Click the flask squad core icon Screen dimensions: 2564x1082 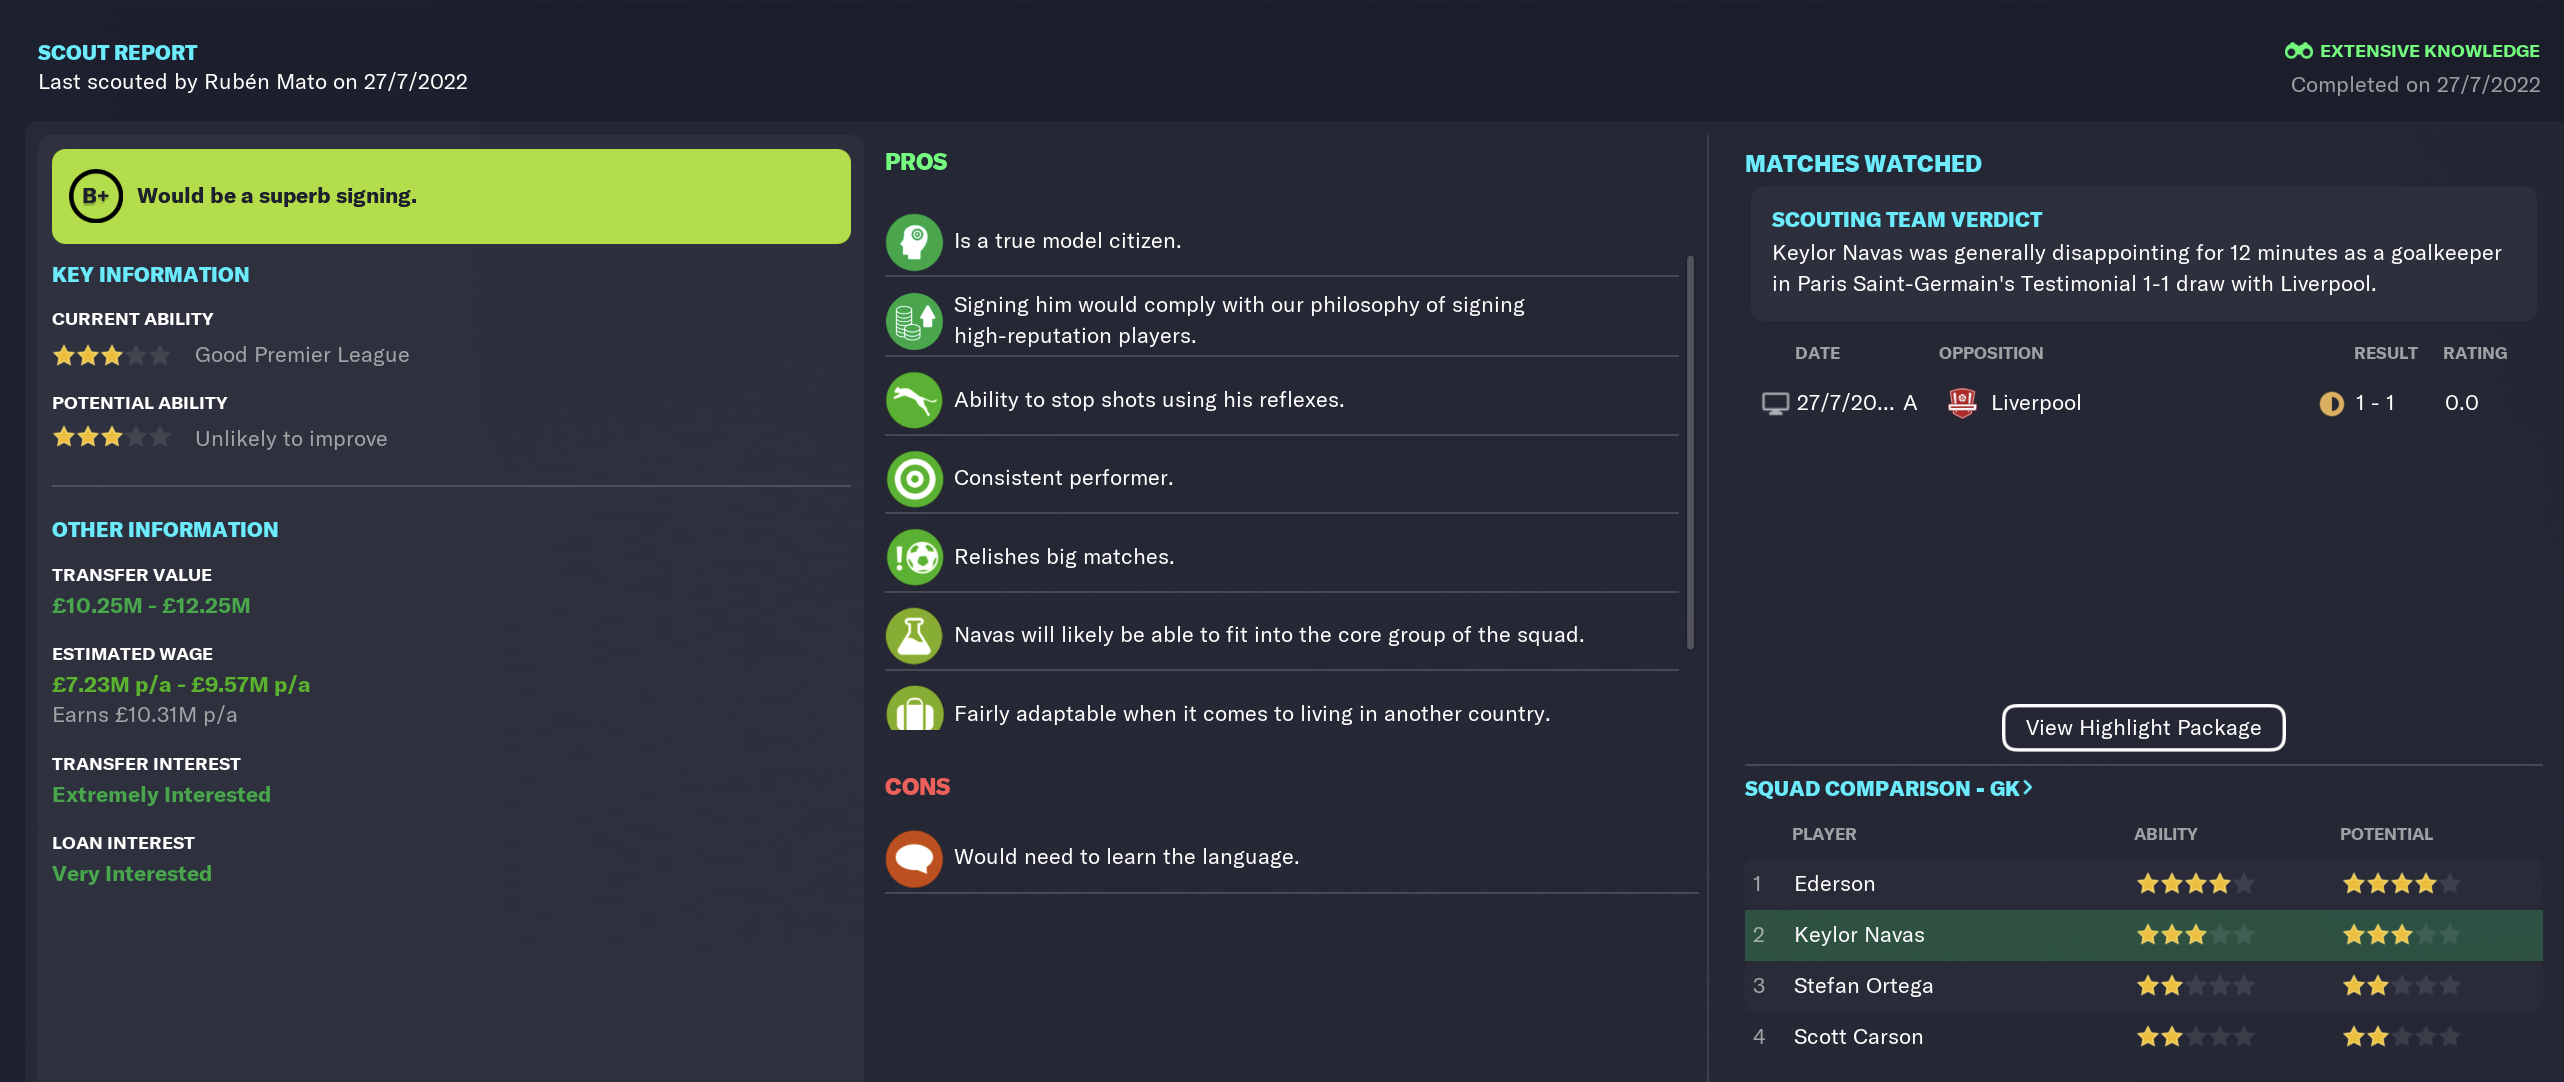(x=914, y=636)
